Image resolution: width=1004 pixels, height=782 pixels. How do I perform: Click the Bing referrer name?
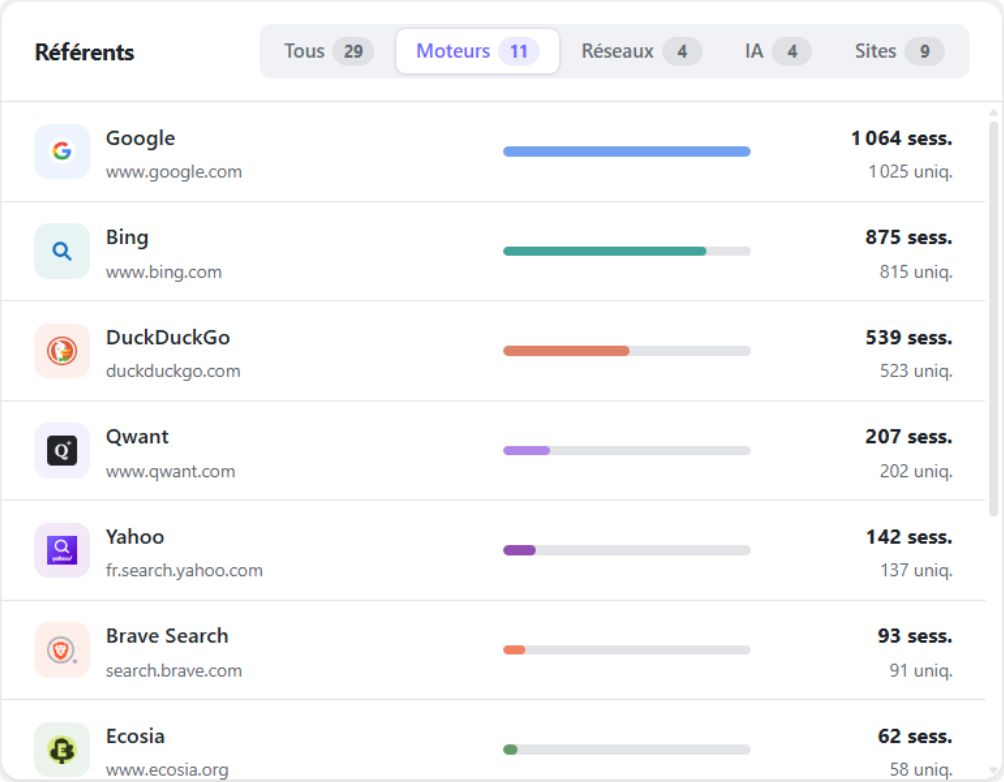pyautogui.click(x=127, y=238)
